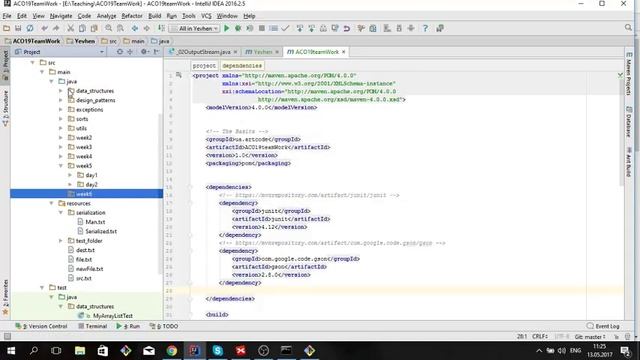Viewport: 640px width, 360px height.
Task: Click the VCS Commit Changes icon
Action: tap(312, 28)
